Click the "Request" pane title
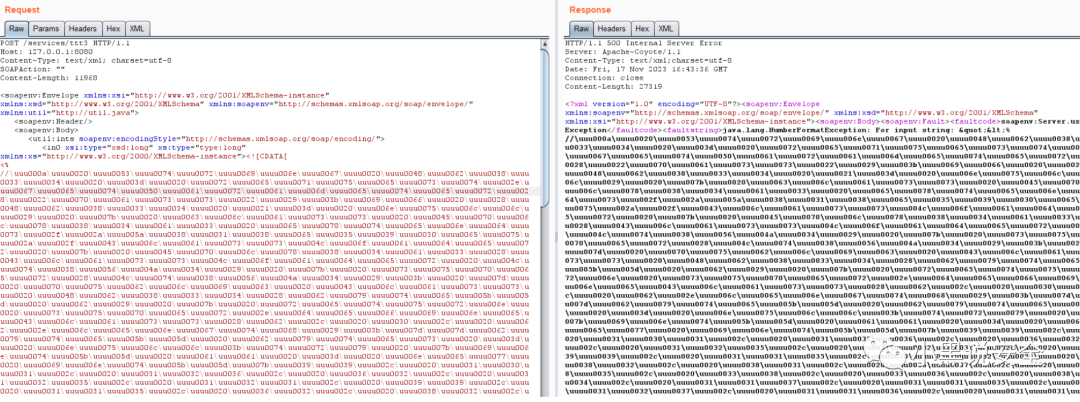This screenshot has height=402, width=1080. [21, 9]
